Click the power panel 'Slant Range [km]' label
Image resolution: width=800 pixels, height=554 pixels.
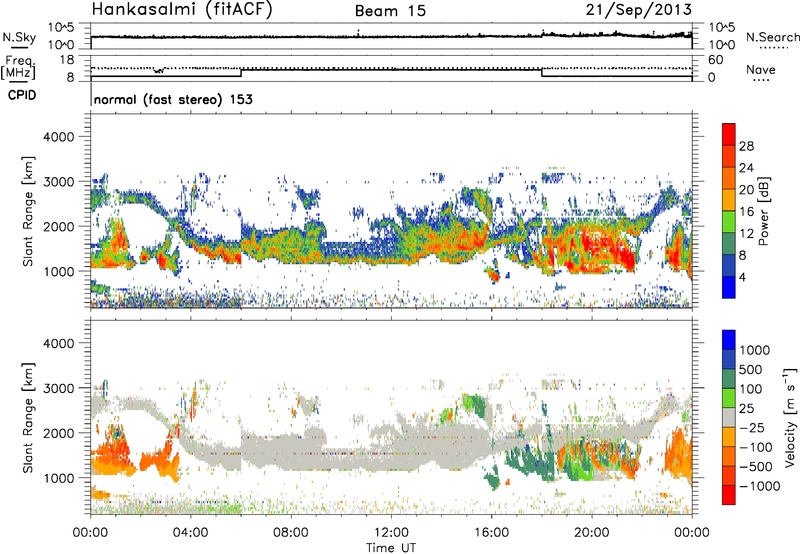(x=28, y=211)
